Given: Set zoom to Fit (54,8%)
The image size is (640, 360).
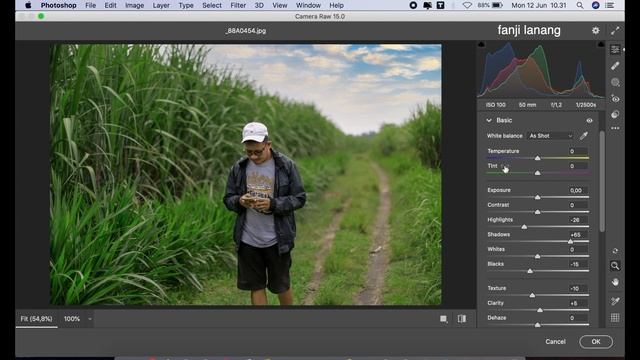Looking at the screenshot, I should (x=36, y=319).
